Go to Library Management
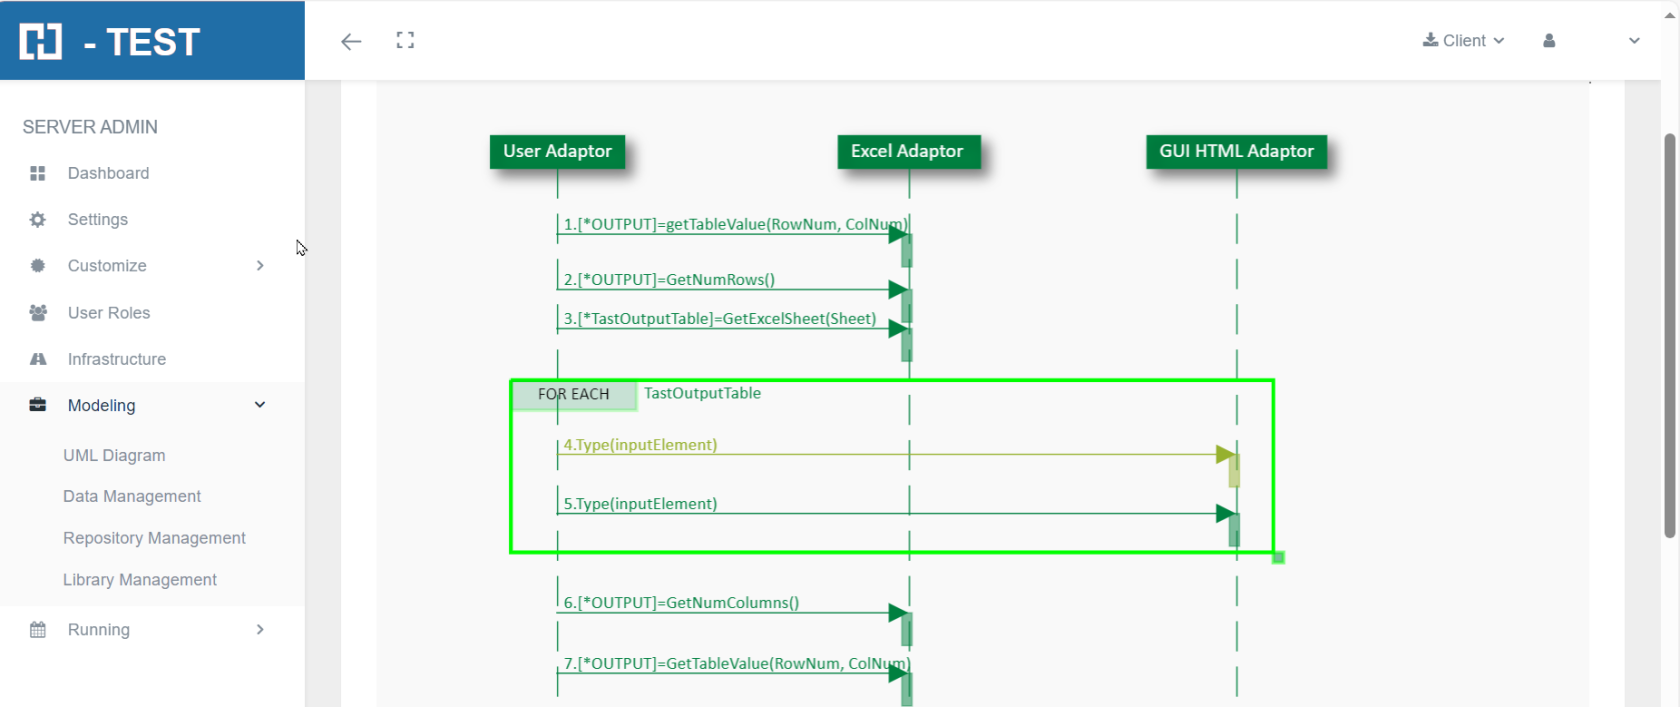 140,580
